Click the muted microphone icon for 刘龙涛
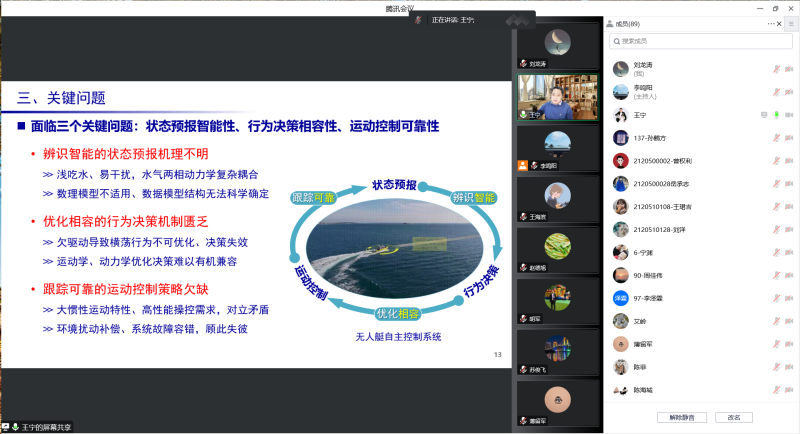800x434 pixels. (x=776, y=69)
